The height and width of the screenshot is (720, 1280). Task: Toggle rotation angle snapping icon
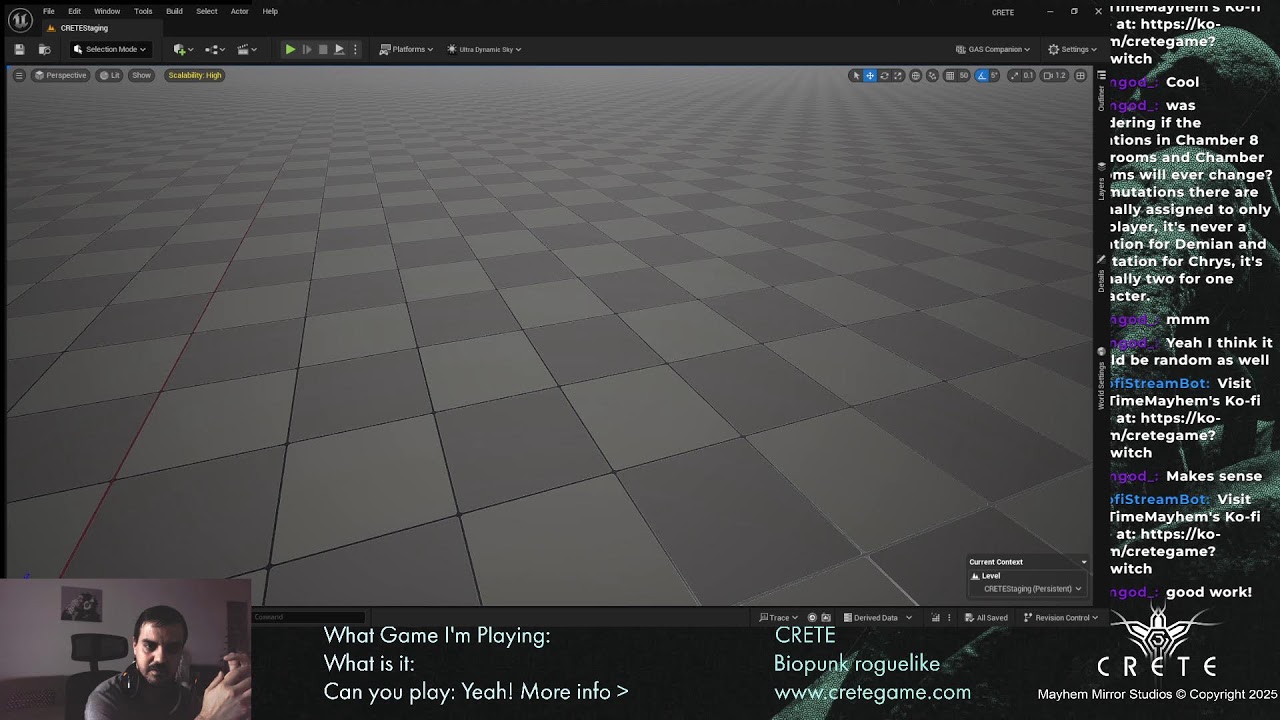tap(981, 75)
